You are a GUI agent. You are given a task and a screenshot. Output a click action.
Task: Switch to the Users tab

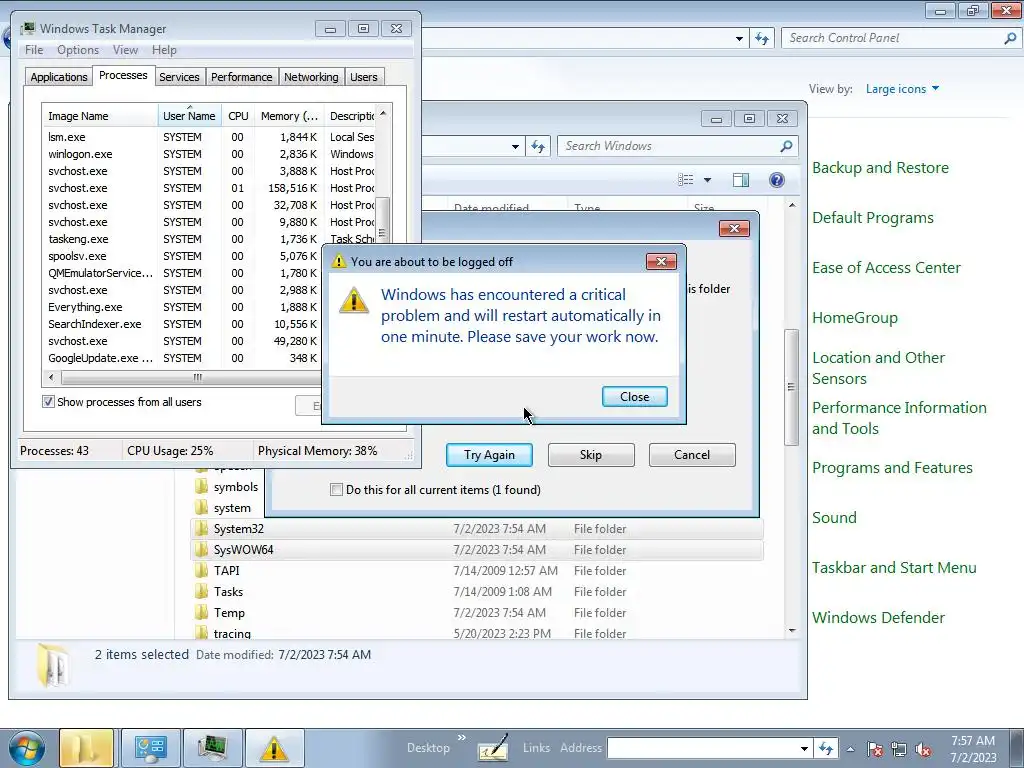pos(364,77)
